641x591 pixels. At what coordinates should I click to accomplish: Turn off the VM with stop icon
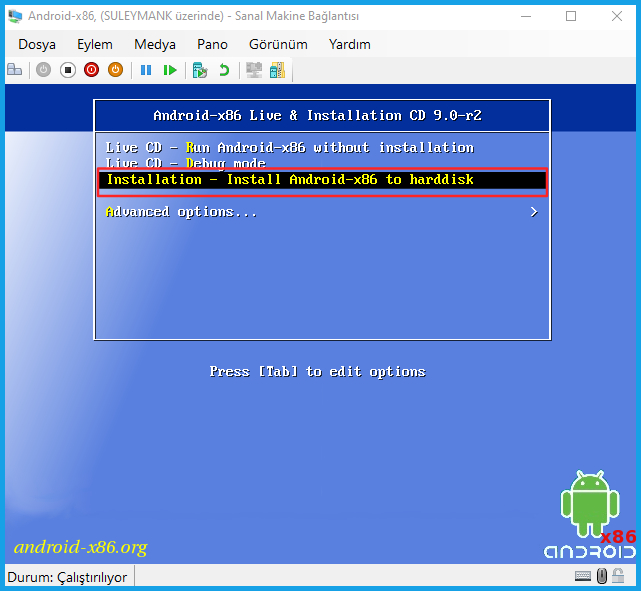[x=67, y=70]
